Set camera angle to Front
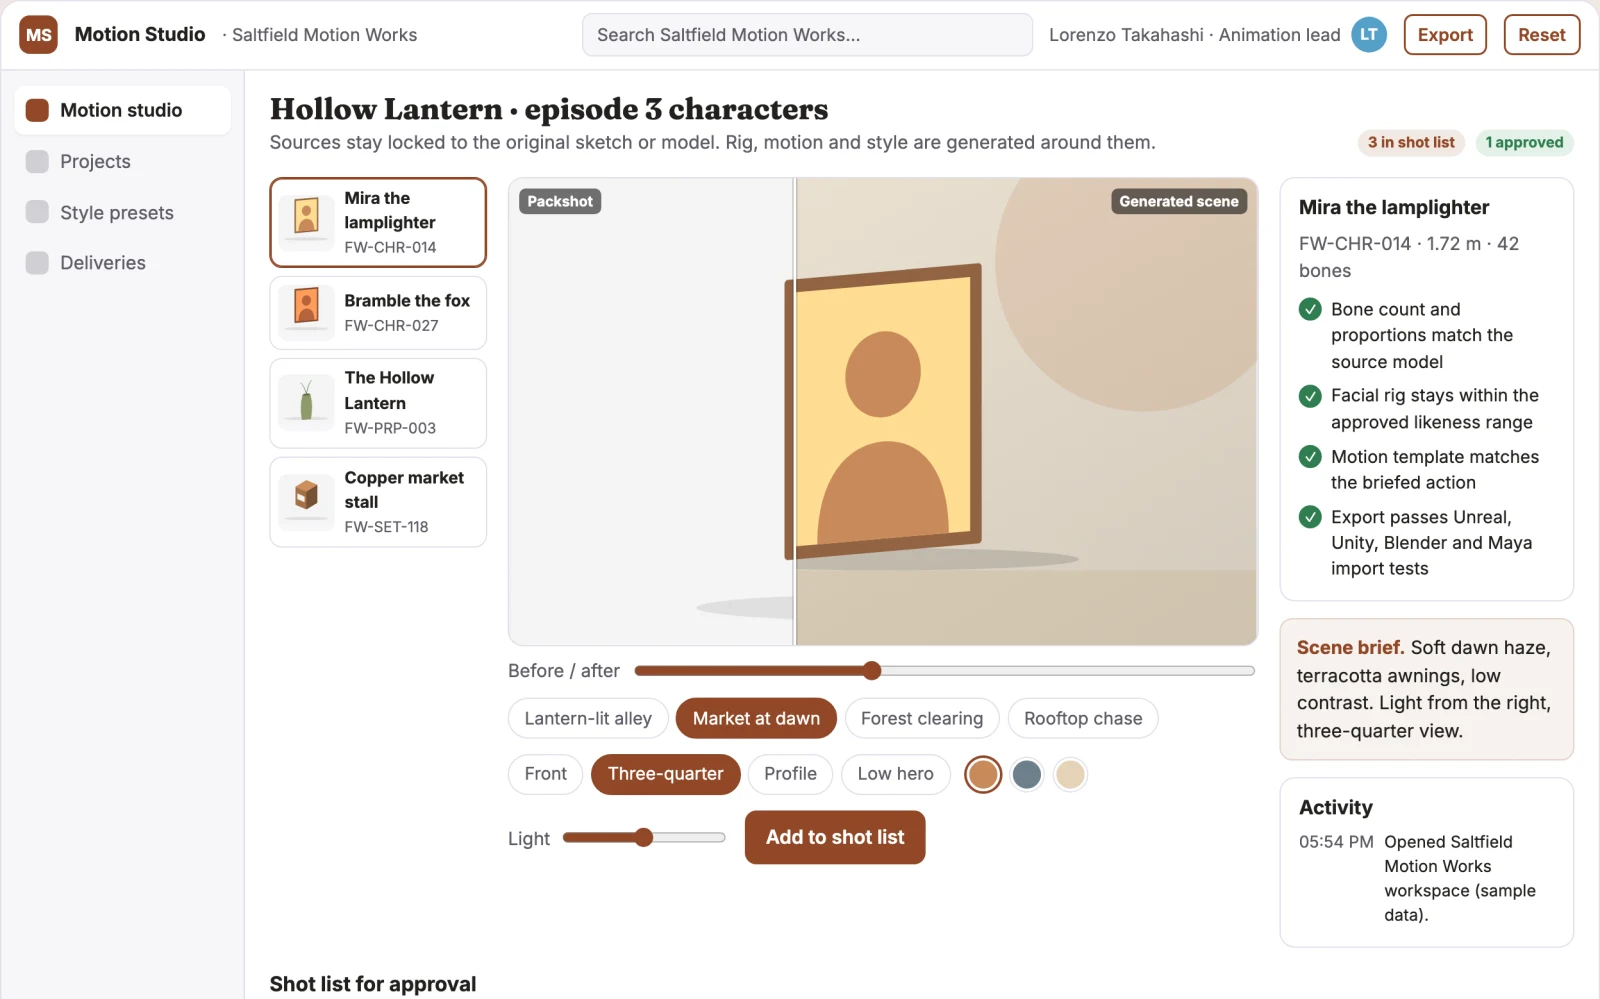The width and height of the screenshot is (1600, 999). point(545,774)
